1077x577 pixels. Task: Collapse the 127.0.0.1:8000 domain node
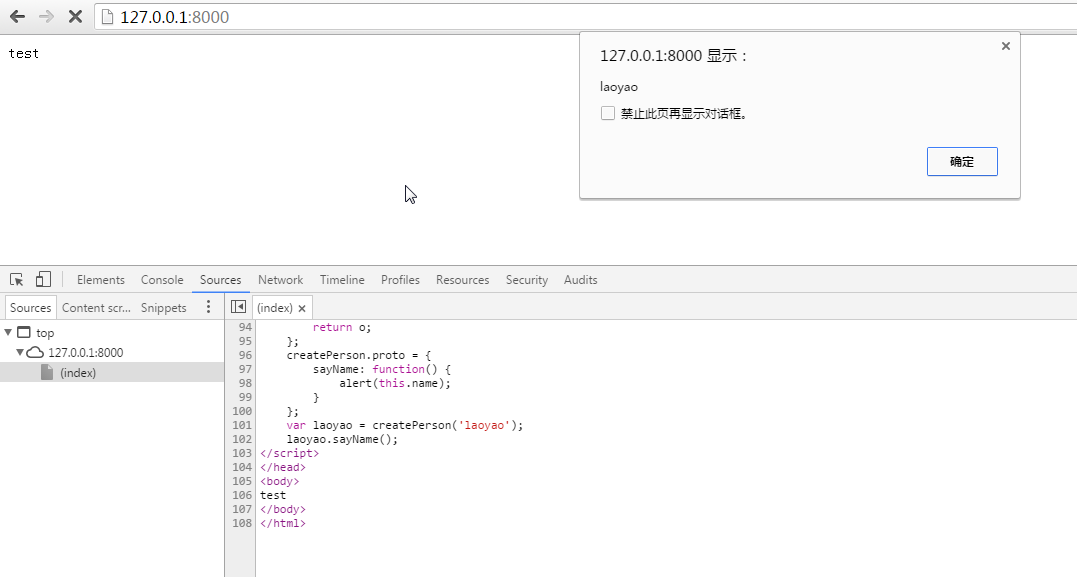tap(21, 352)
